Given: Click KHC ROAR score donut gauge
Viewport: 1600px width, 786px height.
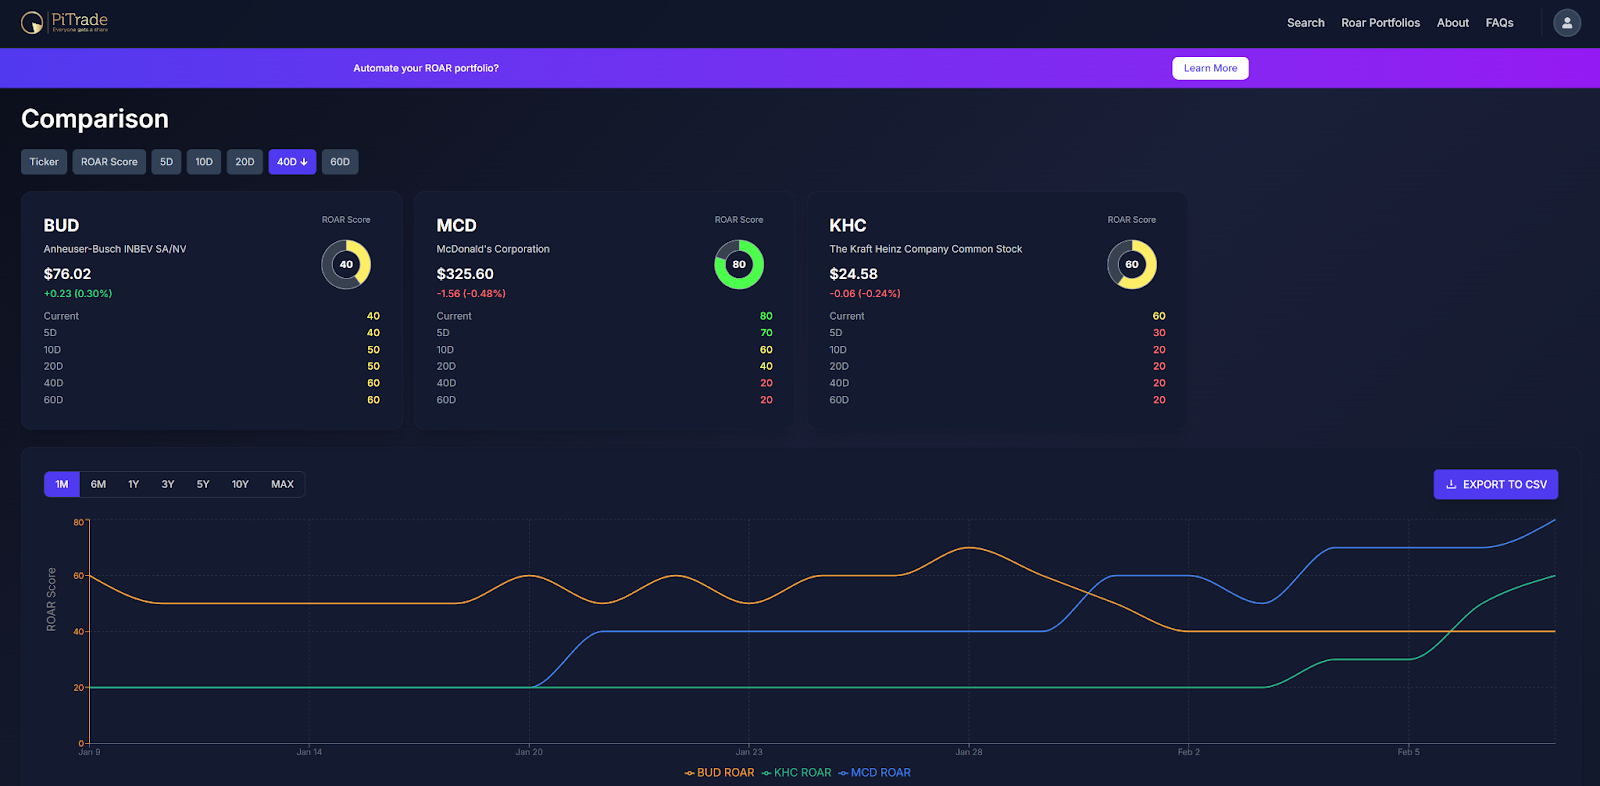Looking at the screenshot, I should point(1131,265).
